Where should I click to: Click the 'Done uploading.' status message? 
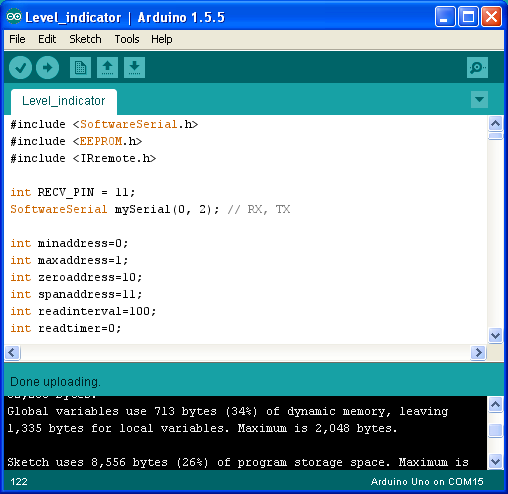(x=55, y=382)
